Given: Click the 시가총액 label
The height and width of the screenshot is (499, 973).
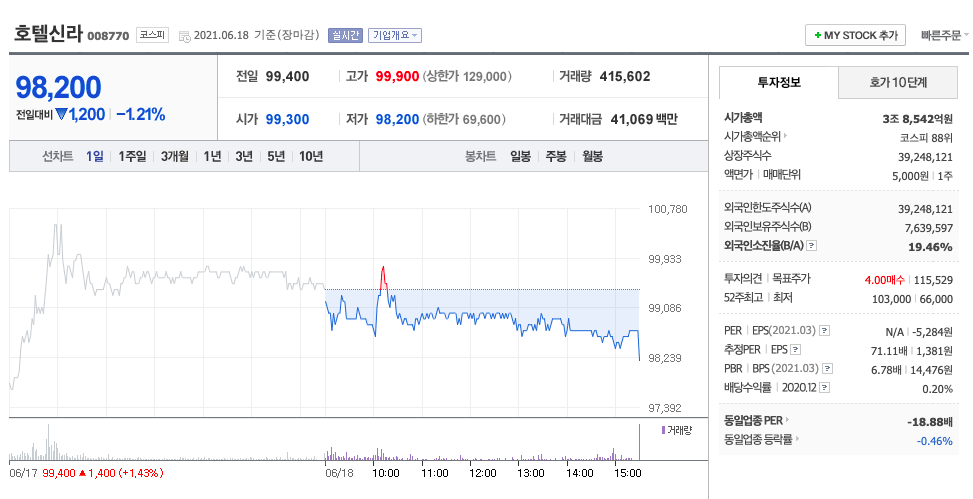Looking at the screenshot, I should coord(743,117).
